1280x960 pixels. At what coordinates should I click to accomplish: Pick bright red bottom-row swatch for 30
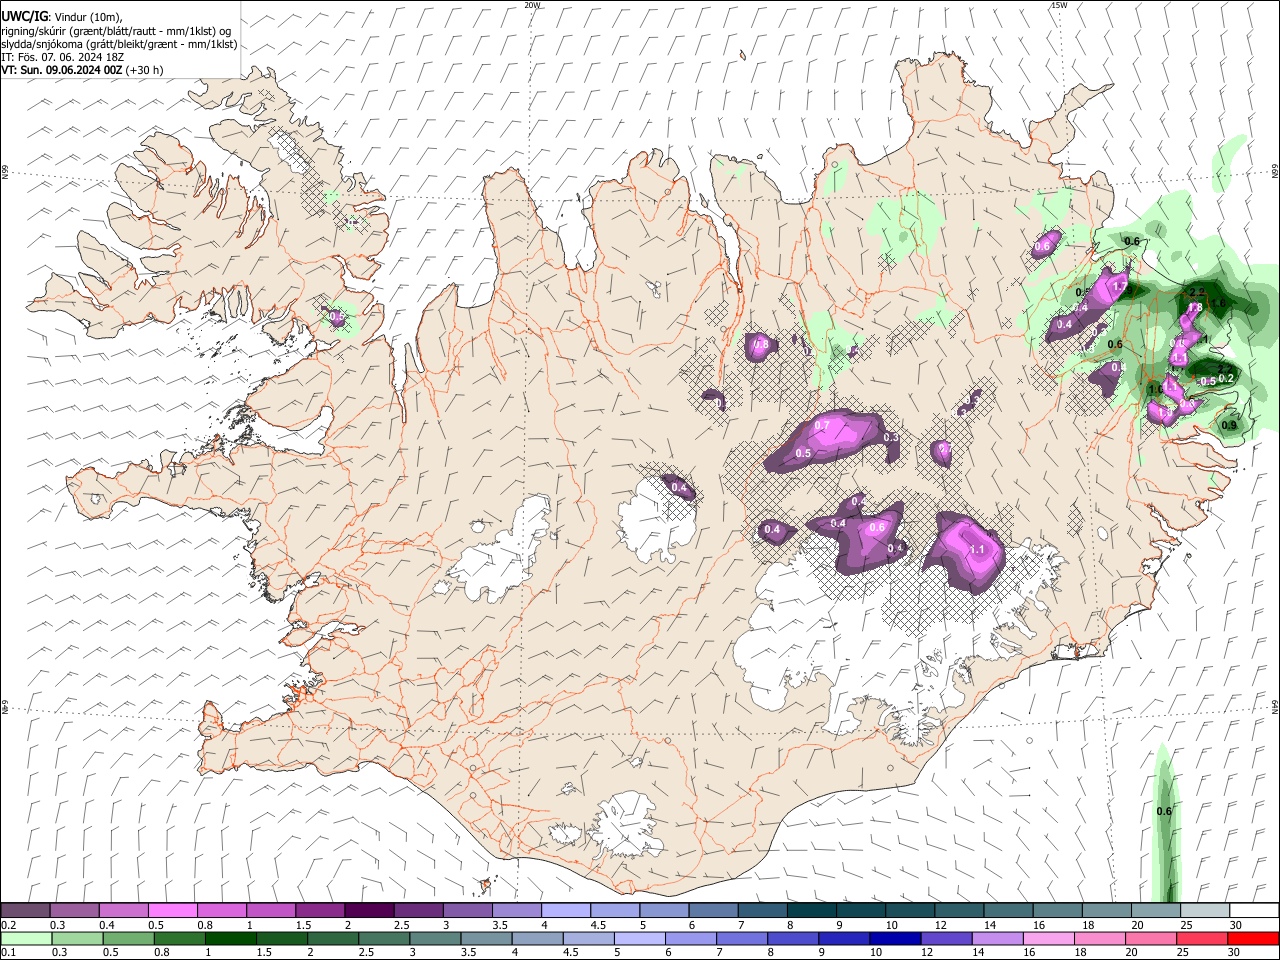(x=1253, y=939)
